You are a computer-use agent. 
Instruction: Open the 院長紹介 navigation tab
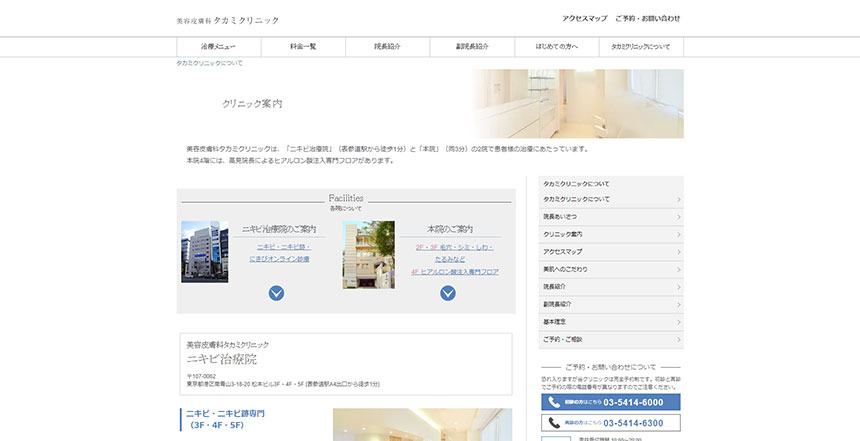pyautogui.click(x=388, y=47)
